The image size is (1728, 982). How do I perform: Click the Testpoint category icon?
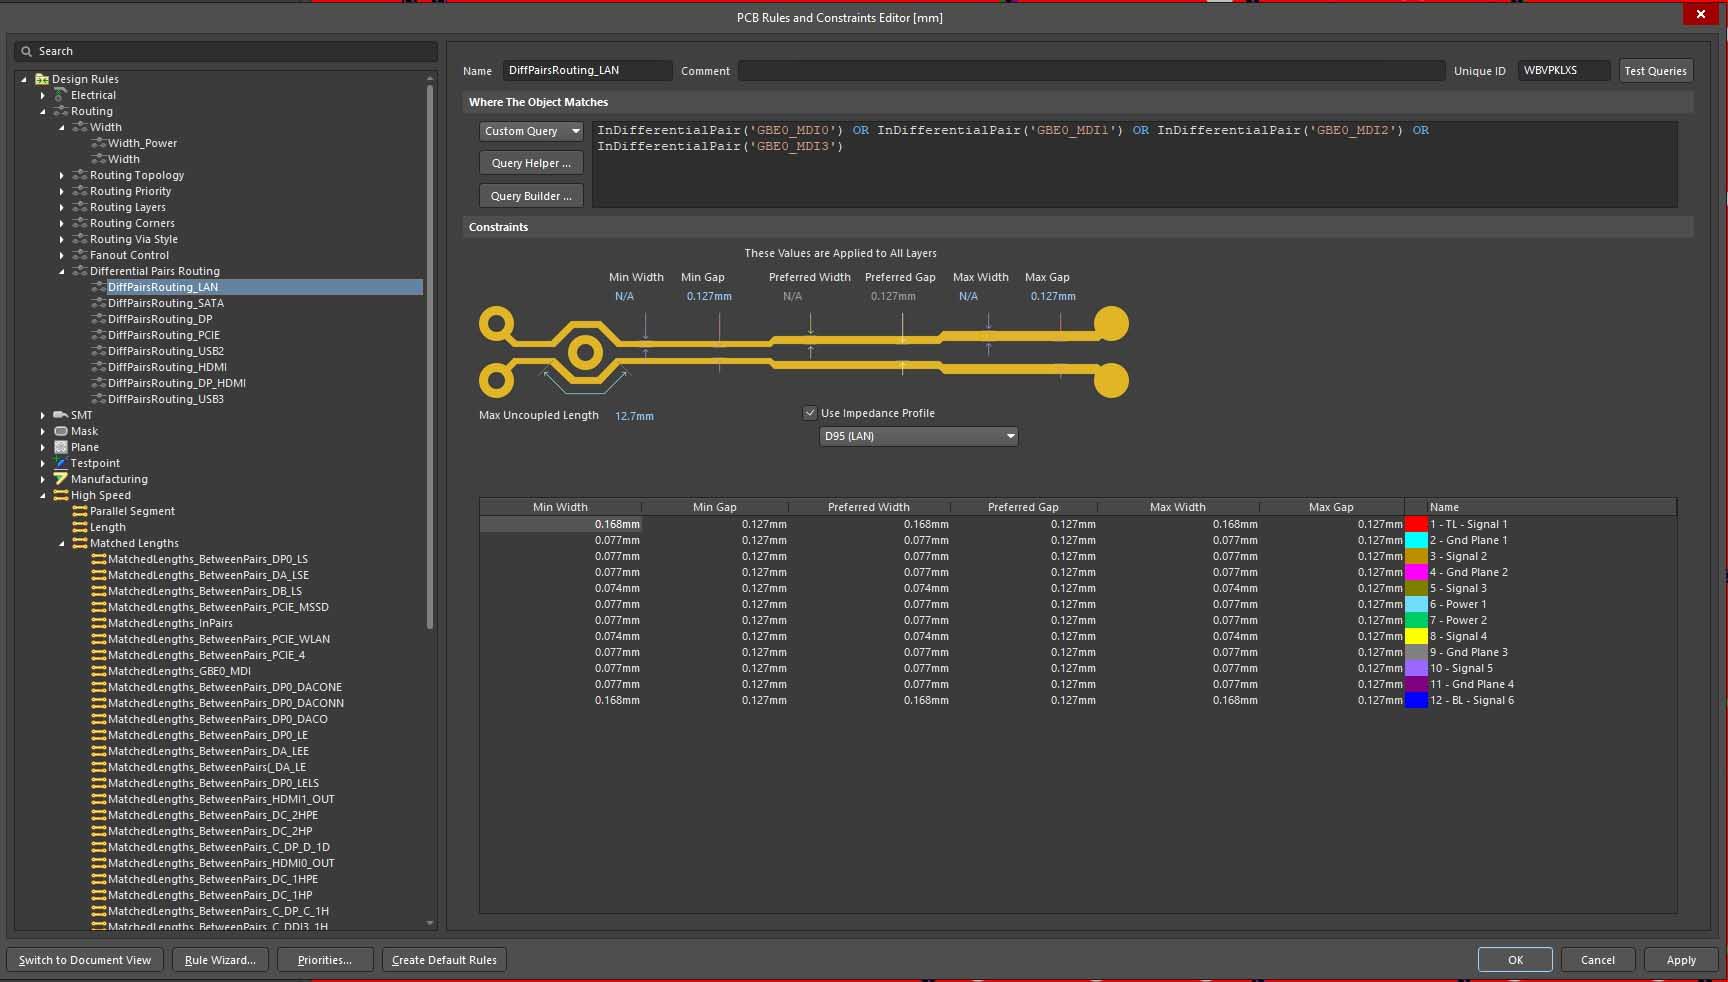coord(61,463)
